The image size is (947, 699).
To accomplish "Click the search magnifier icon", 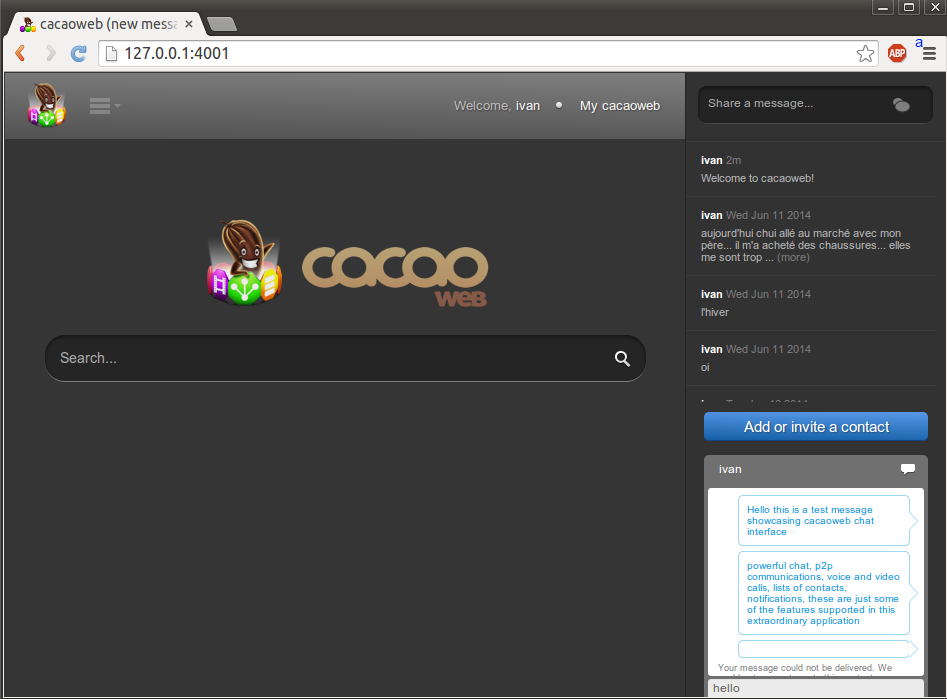I will pos(622,358).
